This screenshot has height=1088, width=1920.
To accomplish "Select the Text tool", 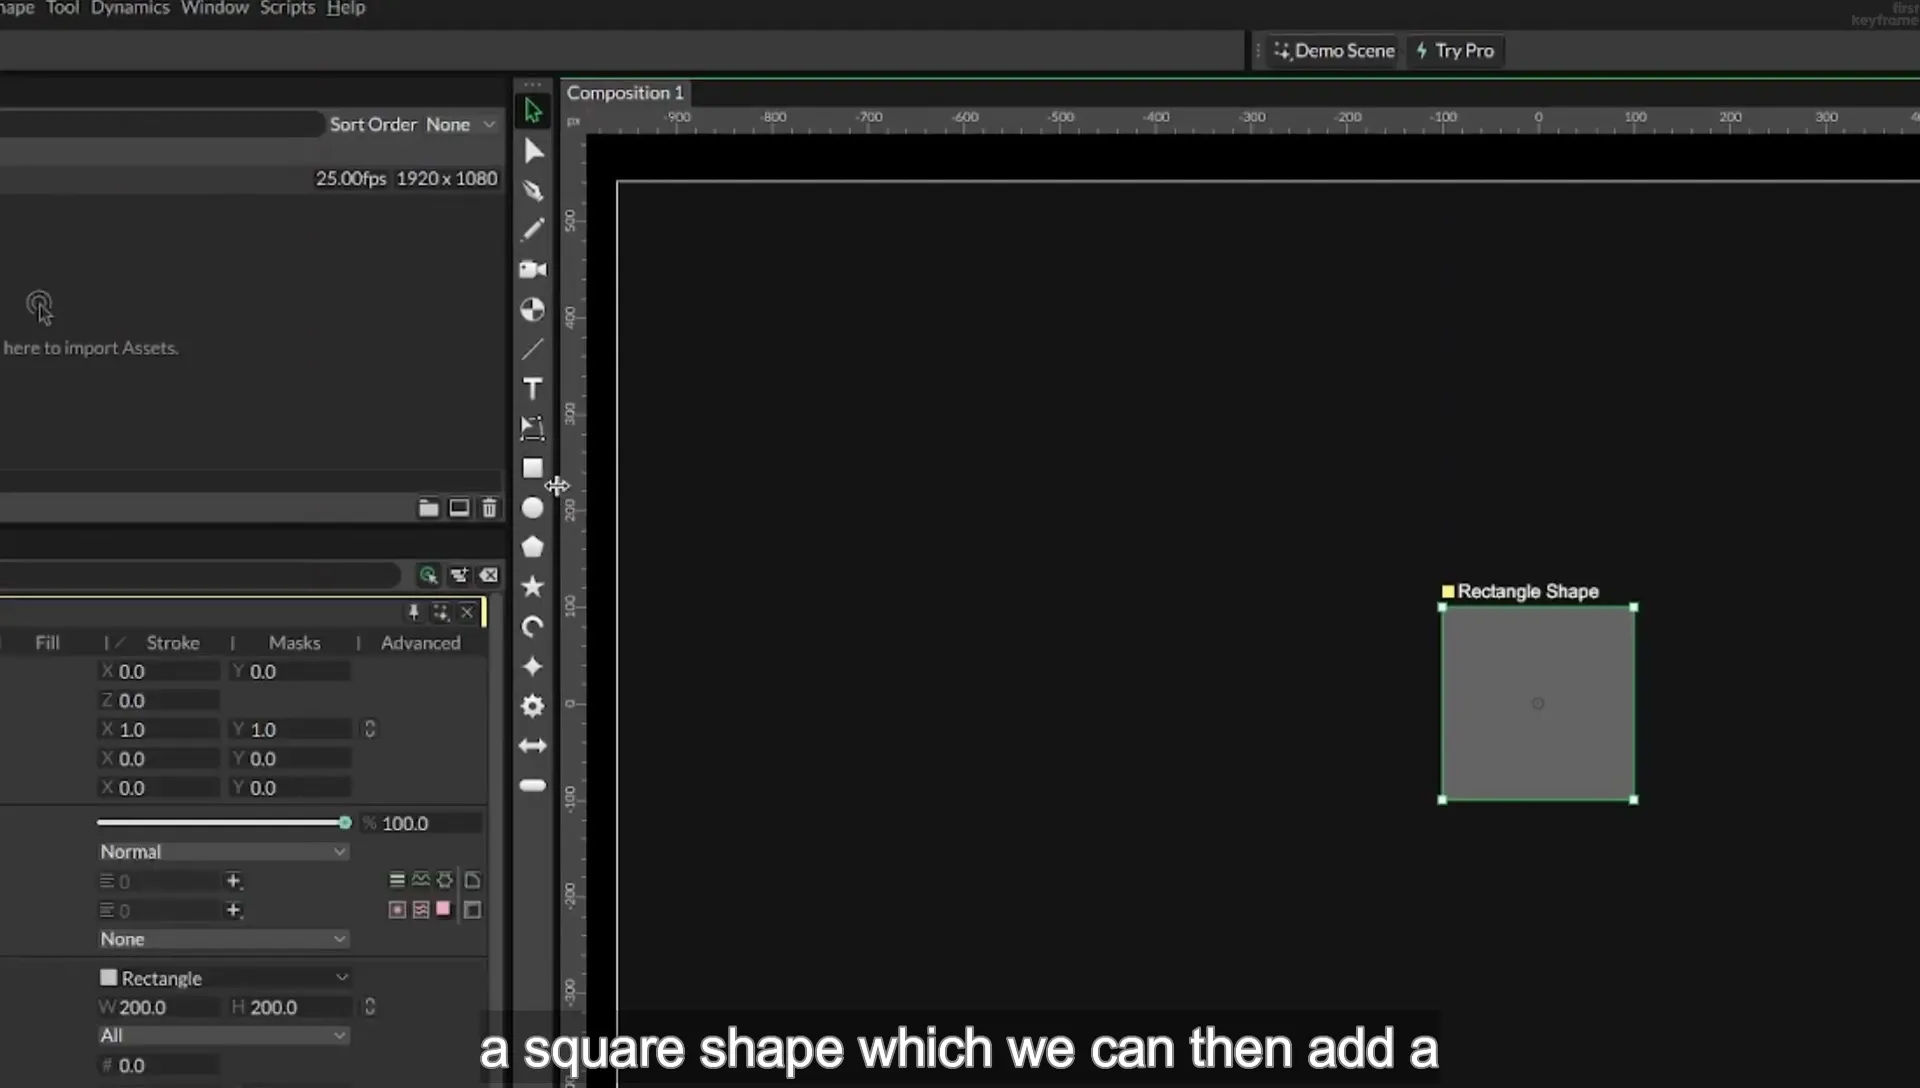I will coord(533,389).
